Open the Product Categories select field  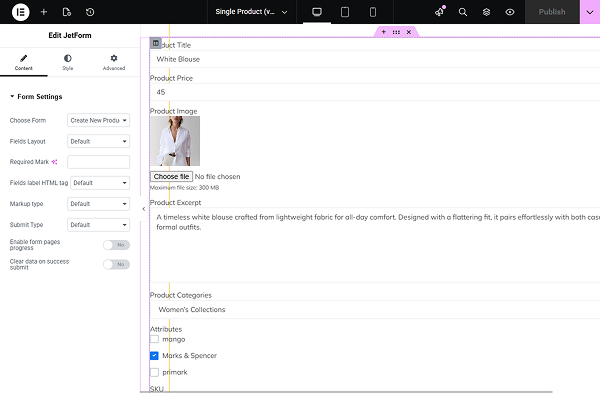375,310
